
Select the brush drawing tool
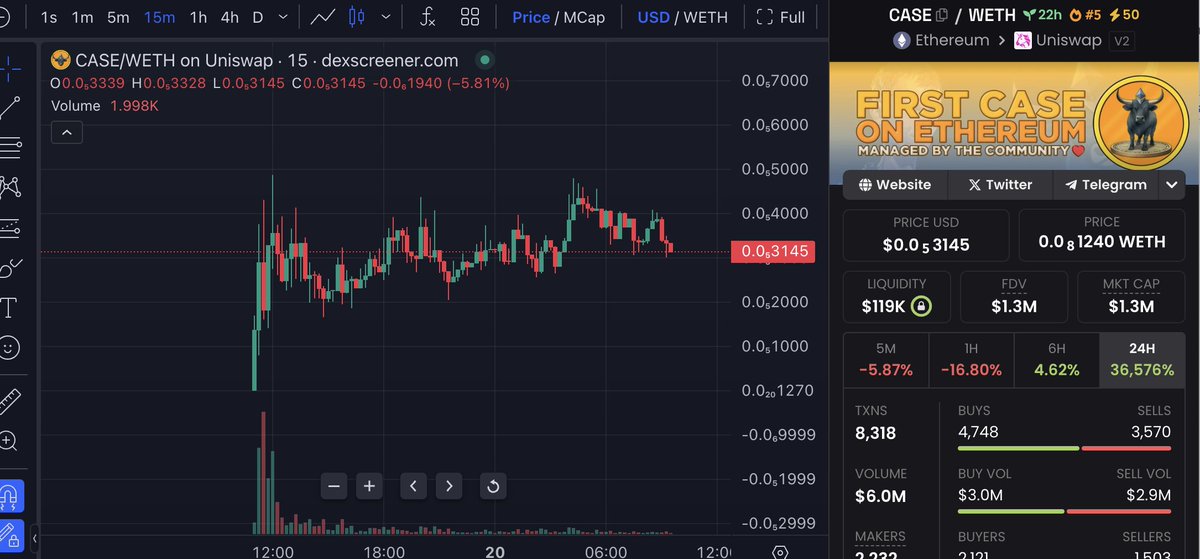[x=10, y=267]
